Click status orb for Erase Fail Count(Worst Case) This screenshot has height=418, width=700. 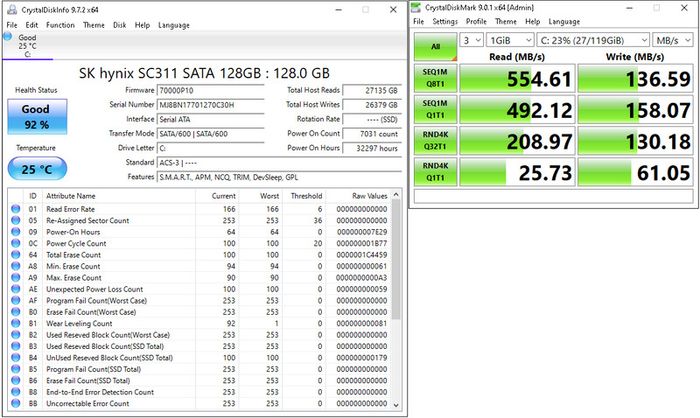16,312
